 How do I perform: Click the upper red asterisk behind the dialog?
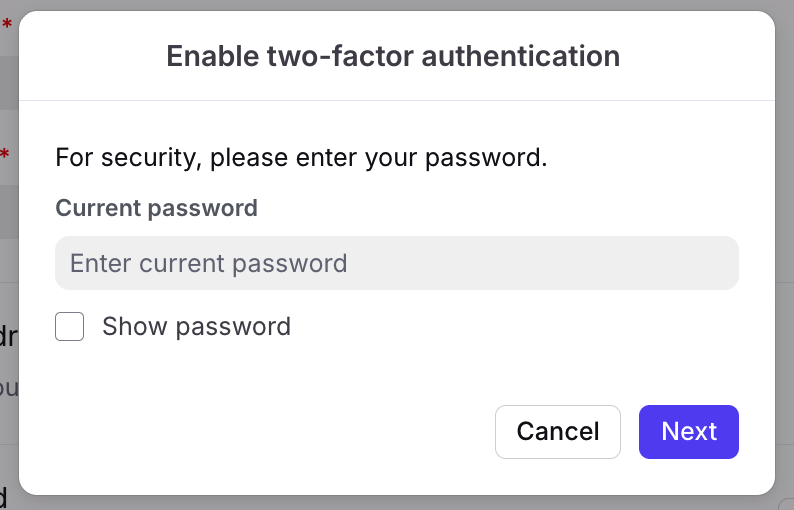(6, 26)
